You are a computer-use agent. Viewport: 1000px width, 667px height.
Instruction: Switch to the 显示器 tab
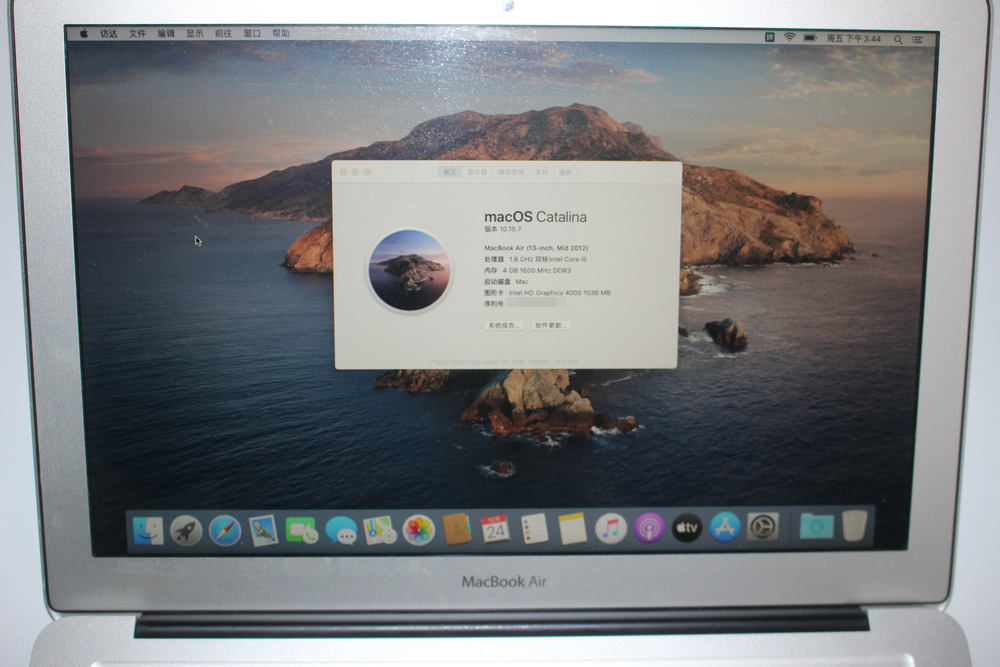pyautogui.click(x=477, y=172)
